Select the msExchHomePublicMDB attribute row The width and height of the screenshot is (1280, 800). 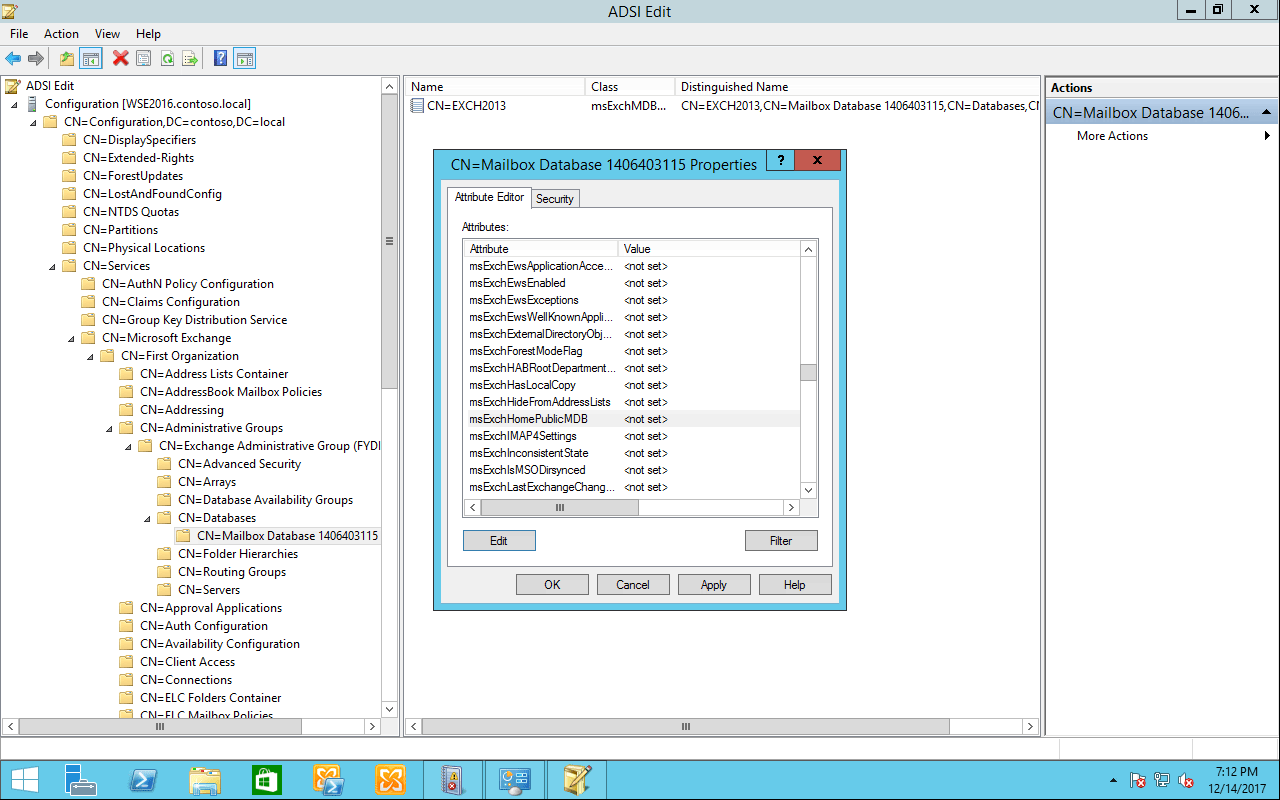632,419
